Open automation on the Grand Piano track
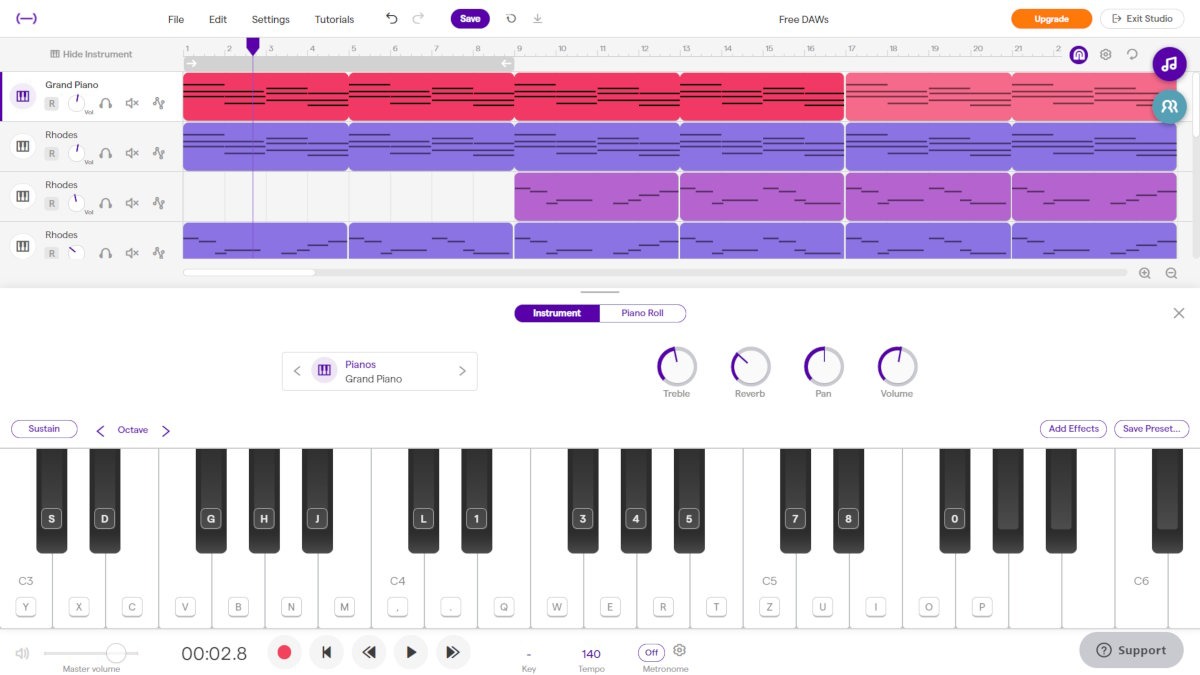The width and height of the screenshot is (1200, 675). [159, 102]
